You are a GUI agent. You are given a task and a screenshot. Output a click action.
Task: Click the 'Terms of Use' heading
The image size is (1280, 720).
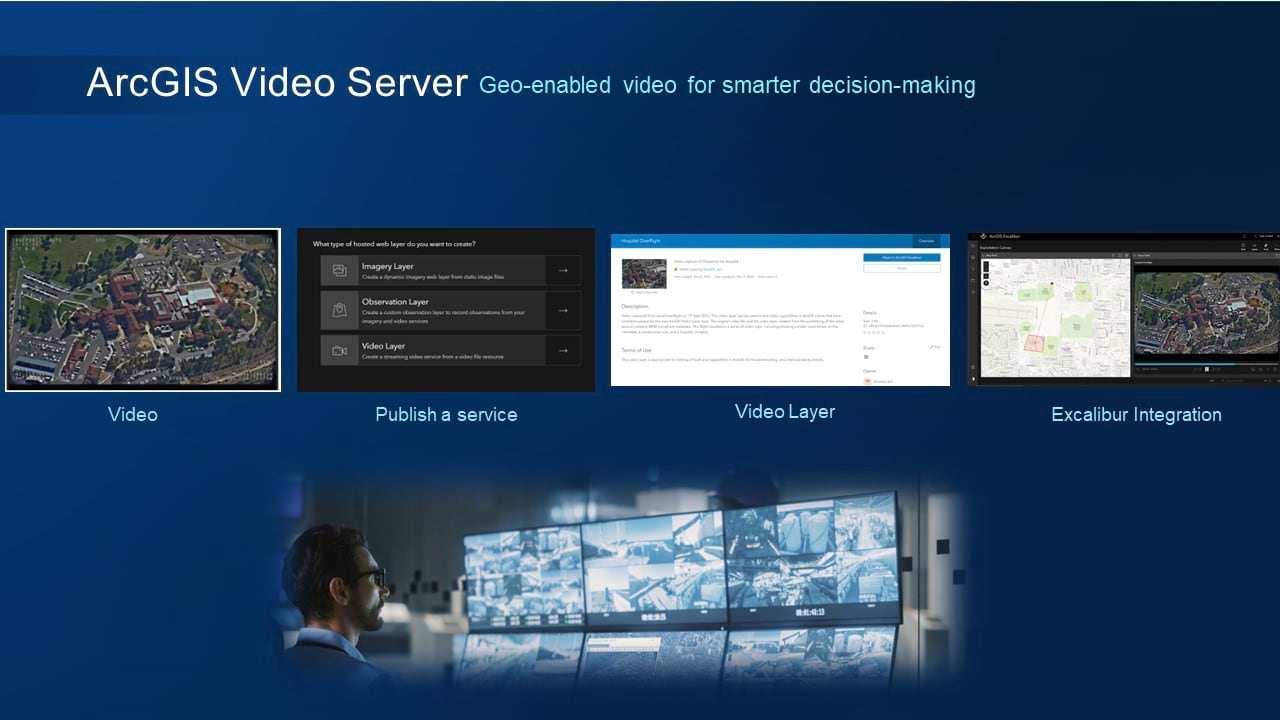[636, 350]
